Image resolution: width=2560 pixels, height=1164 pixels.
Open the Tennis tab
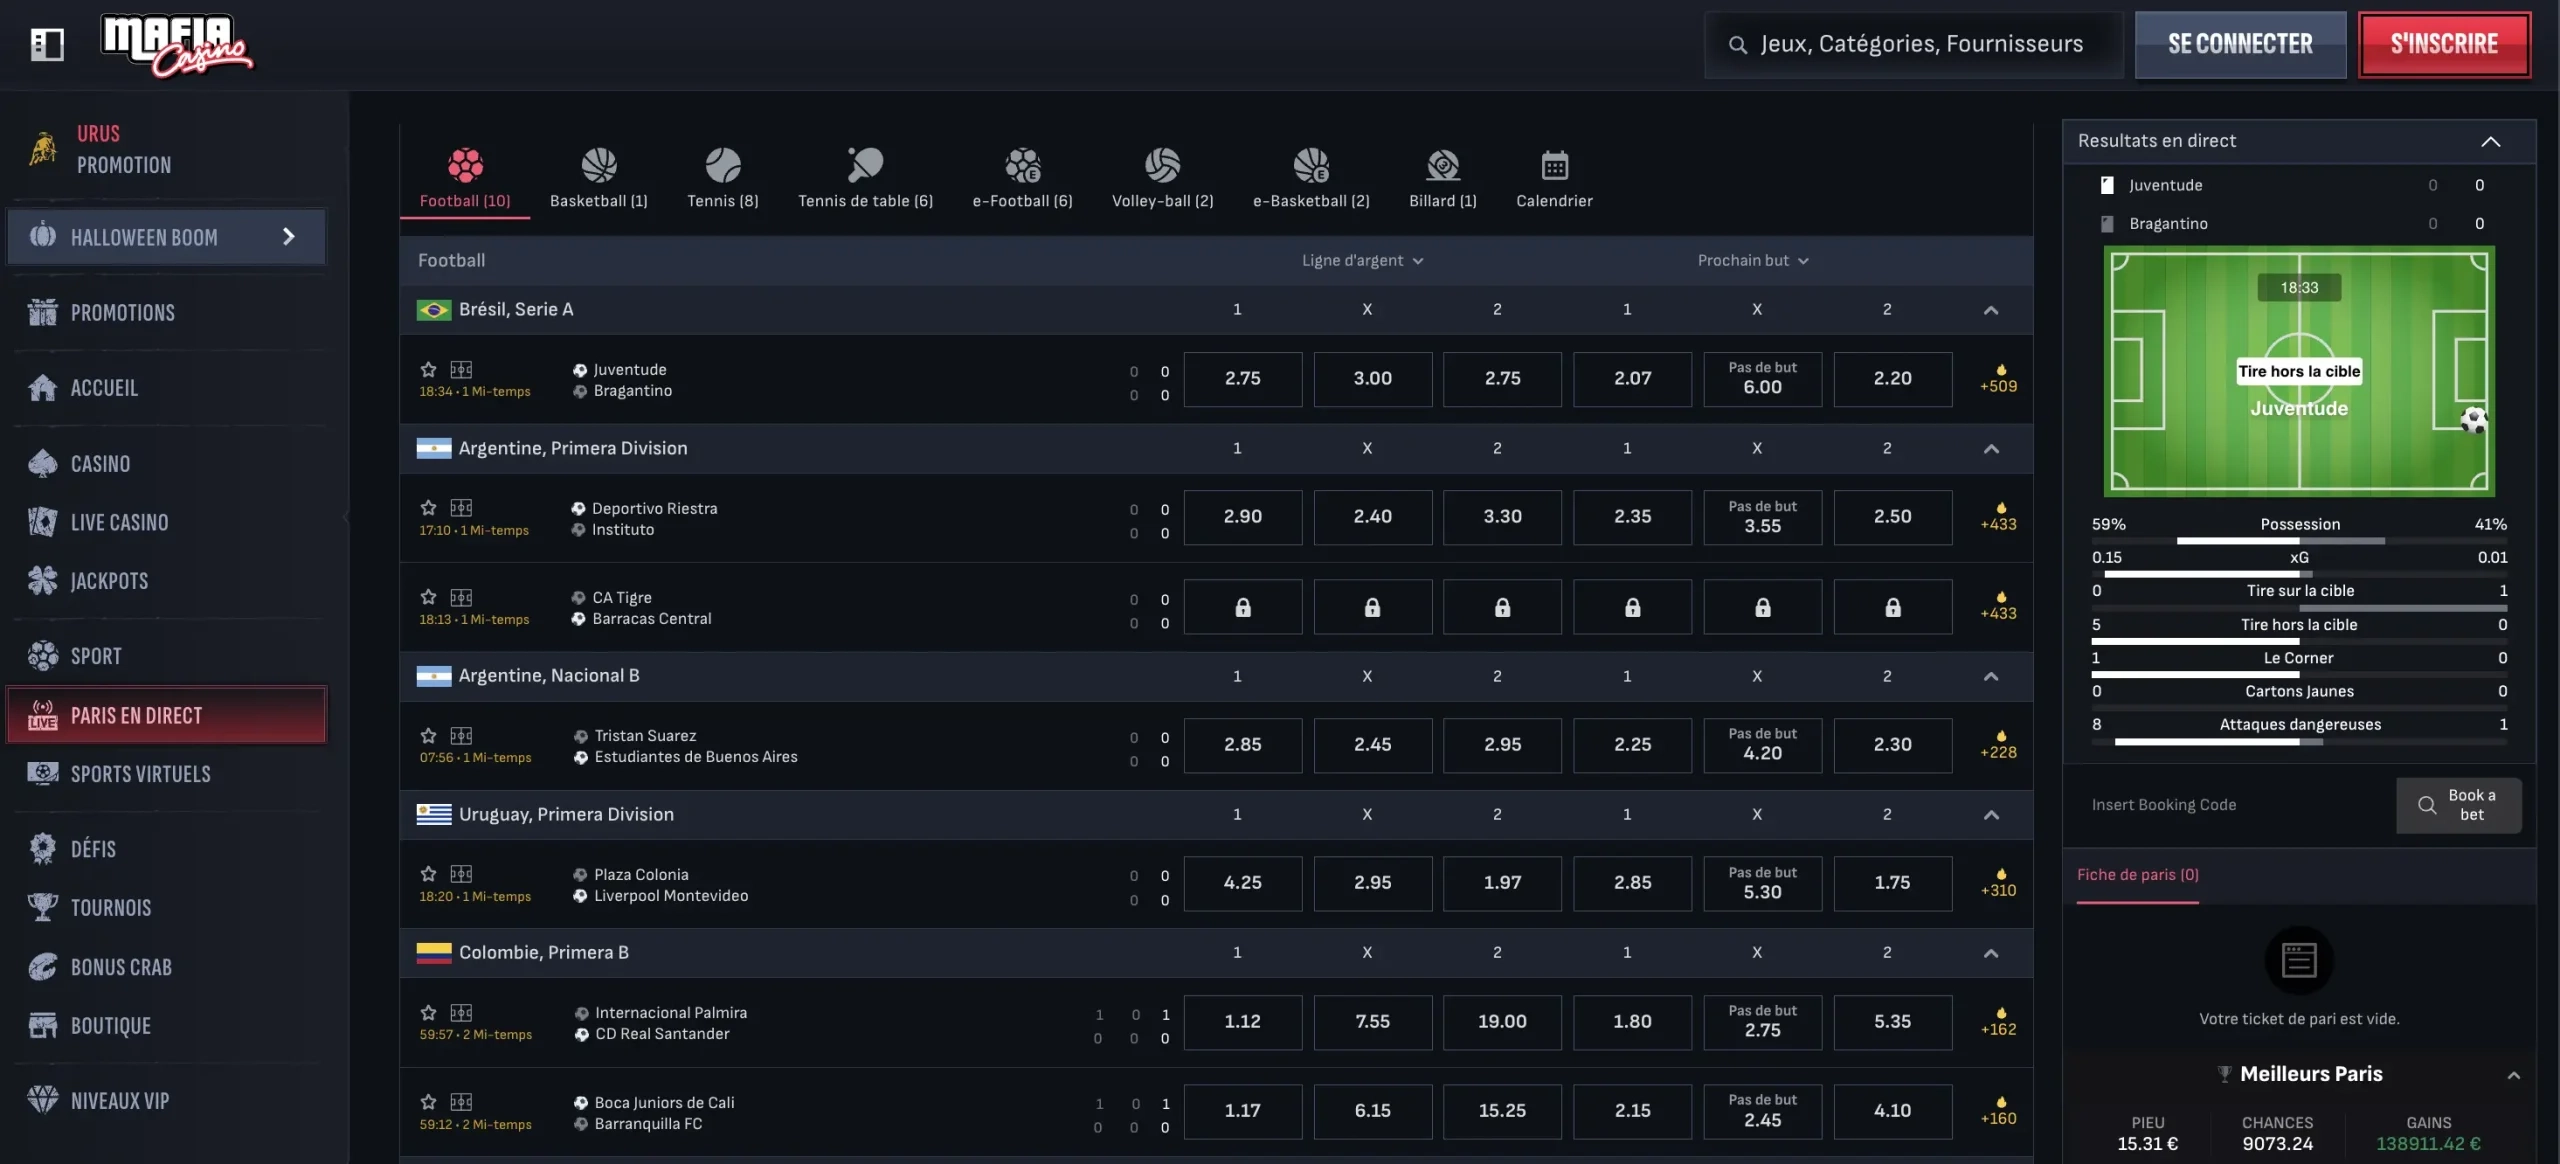coord(723,178)
